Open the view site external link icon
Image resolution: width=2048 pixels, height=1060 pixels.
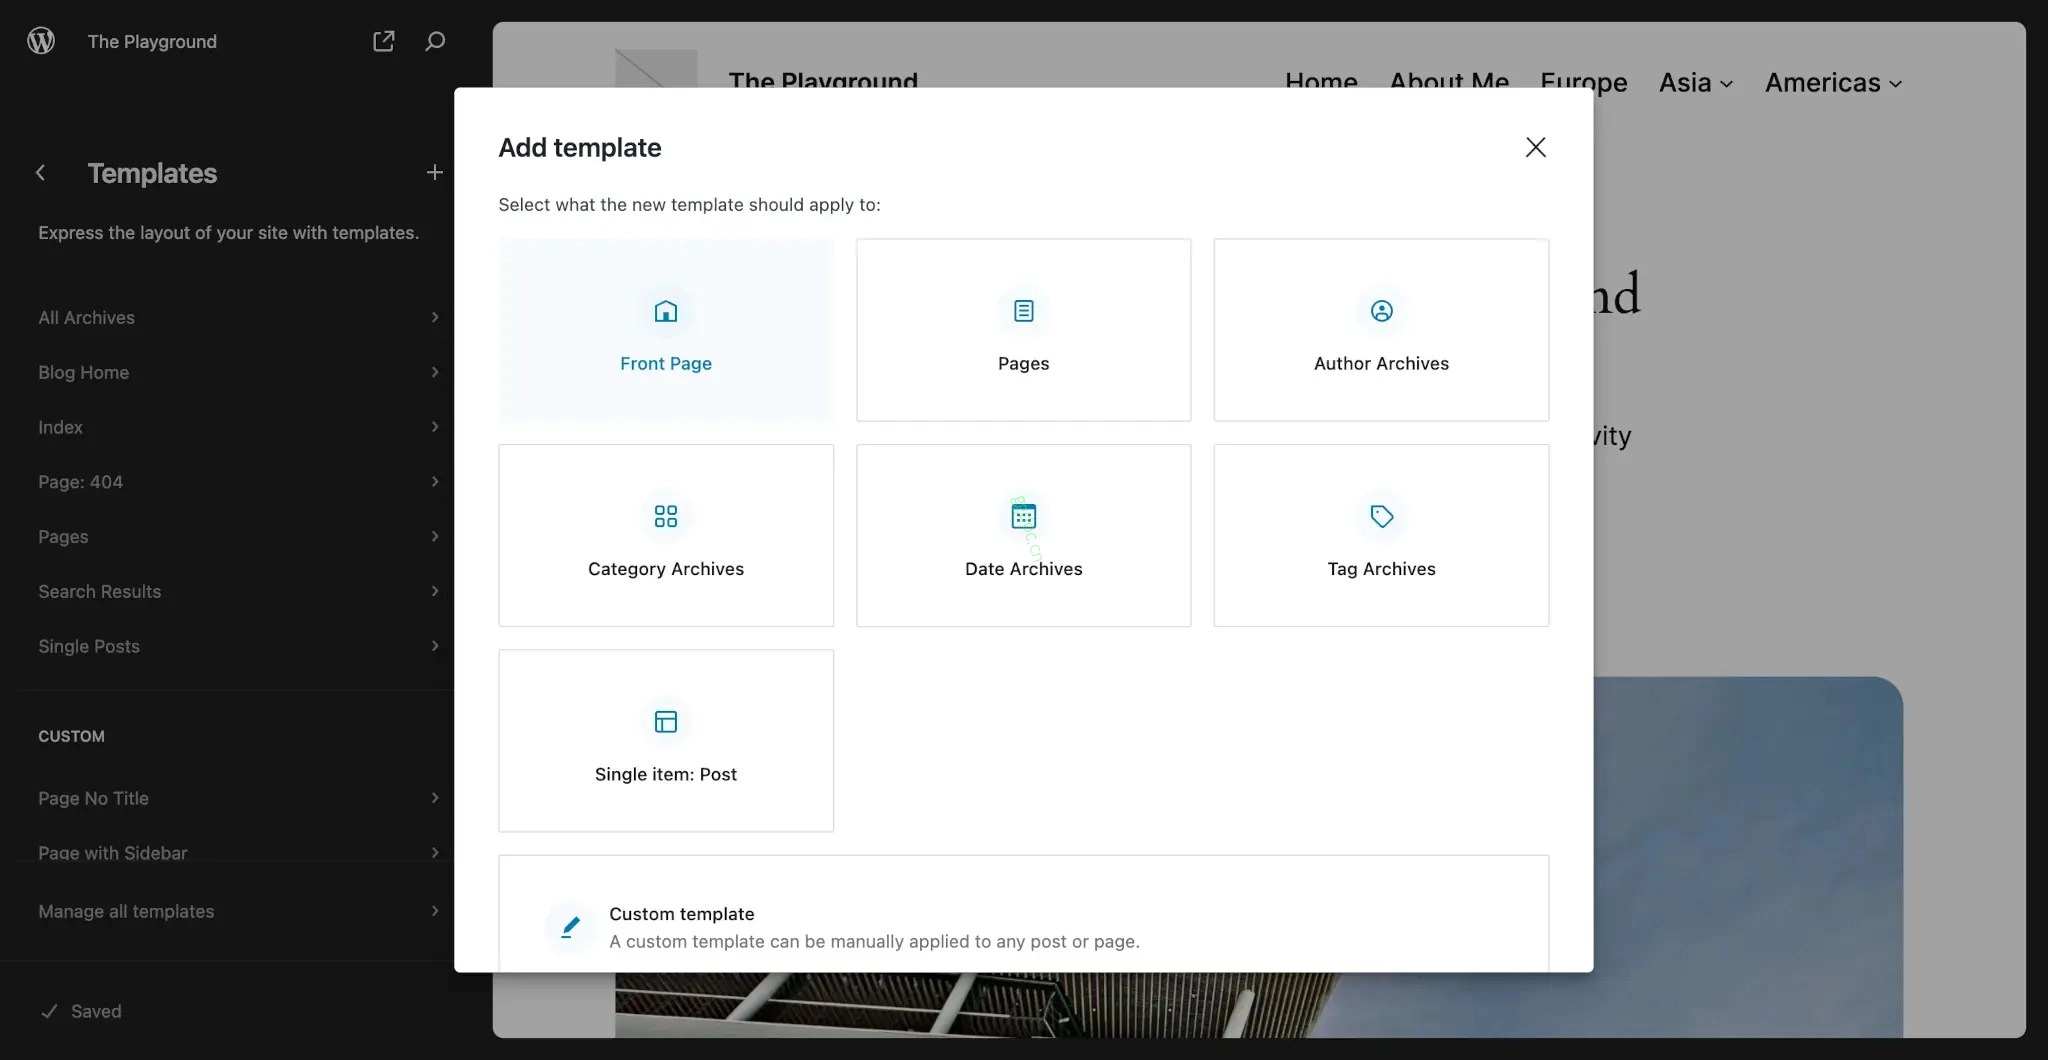(x=383, y=41)
